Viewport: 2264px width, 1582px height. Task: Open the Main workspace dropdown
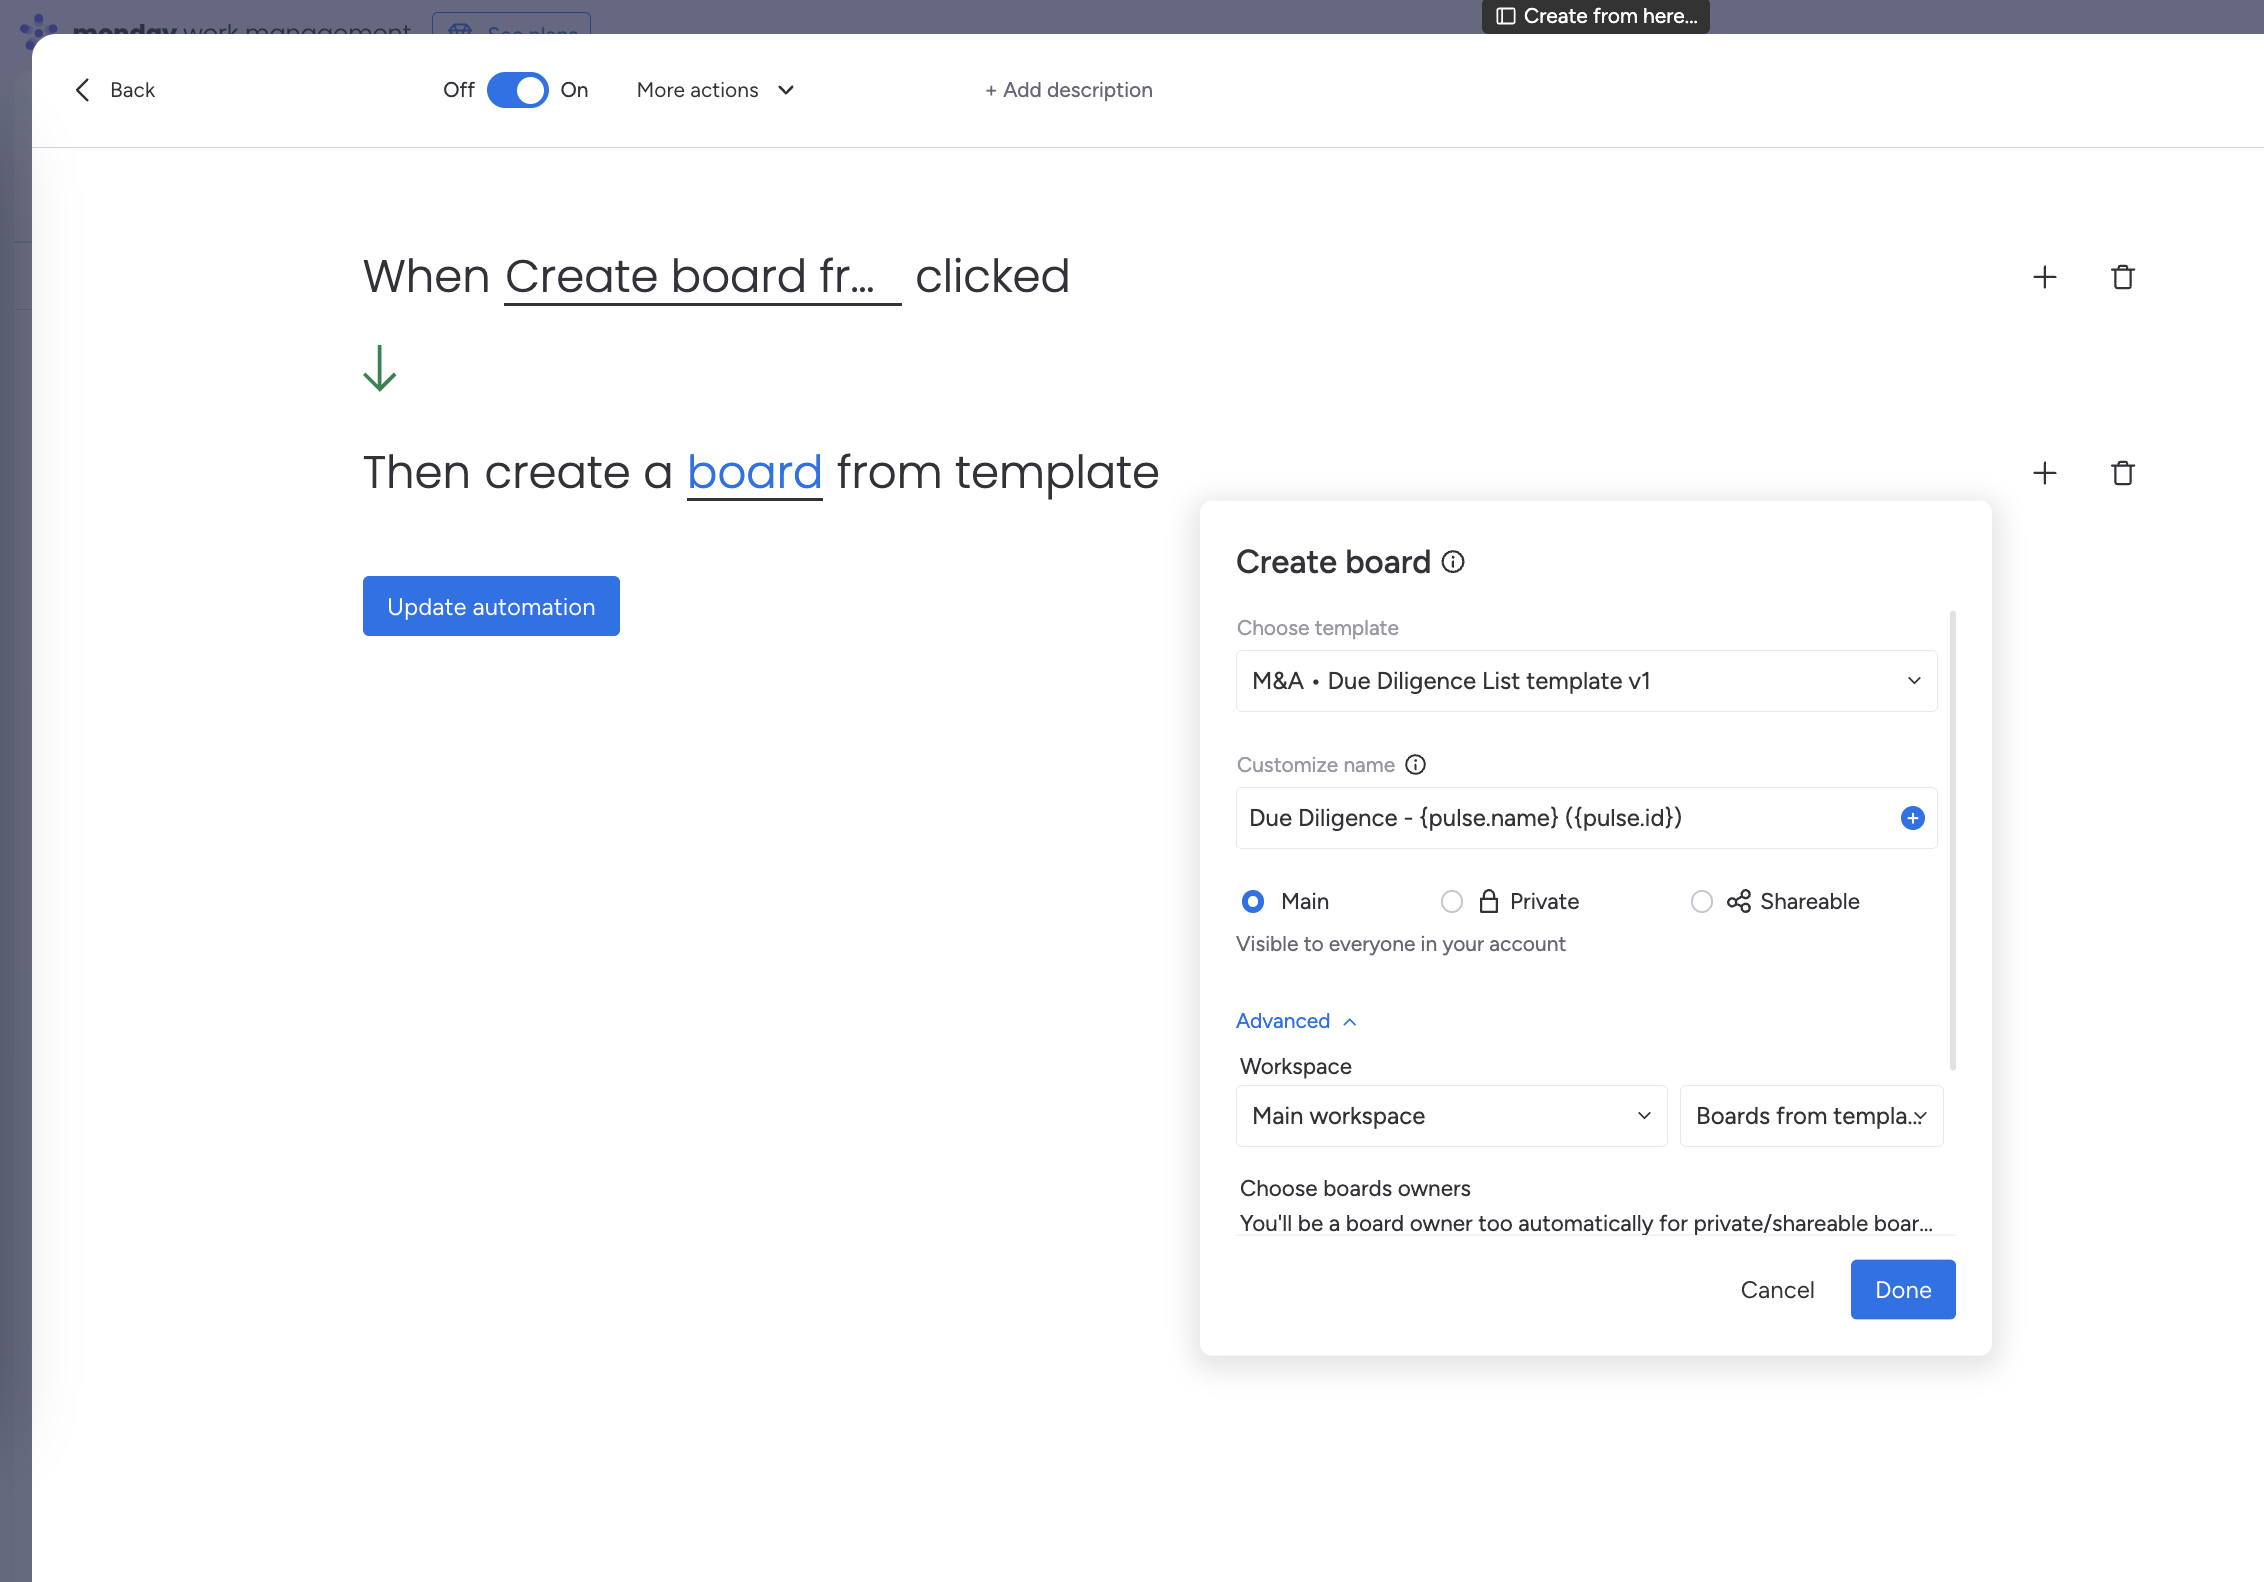click(x=1451, y=1116)
